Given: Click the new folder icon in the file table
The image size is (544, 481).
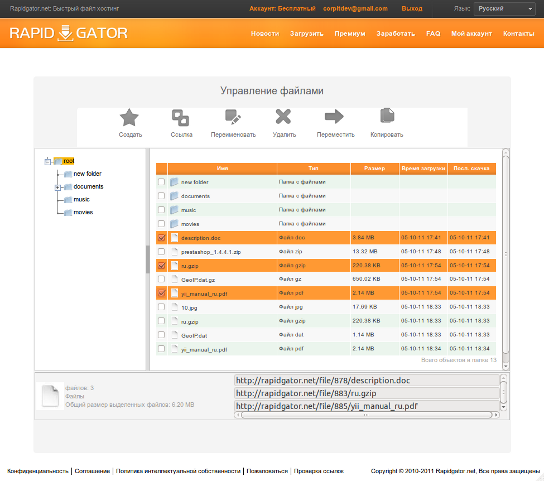Looking at the screenshot, I should (174, 182).
